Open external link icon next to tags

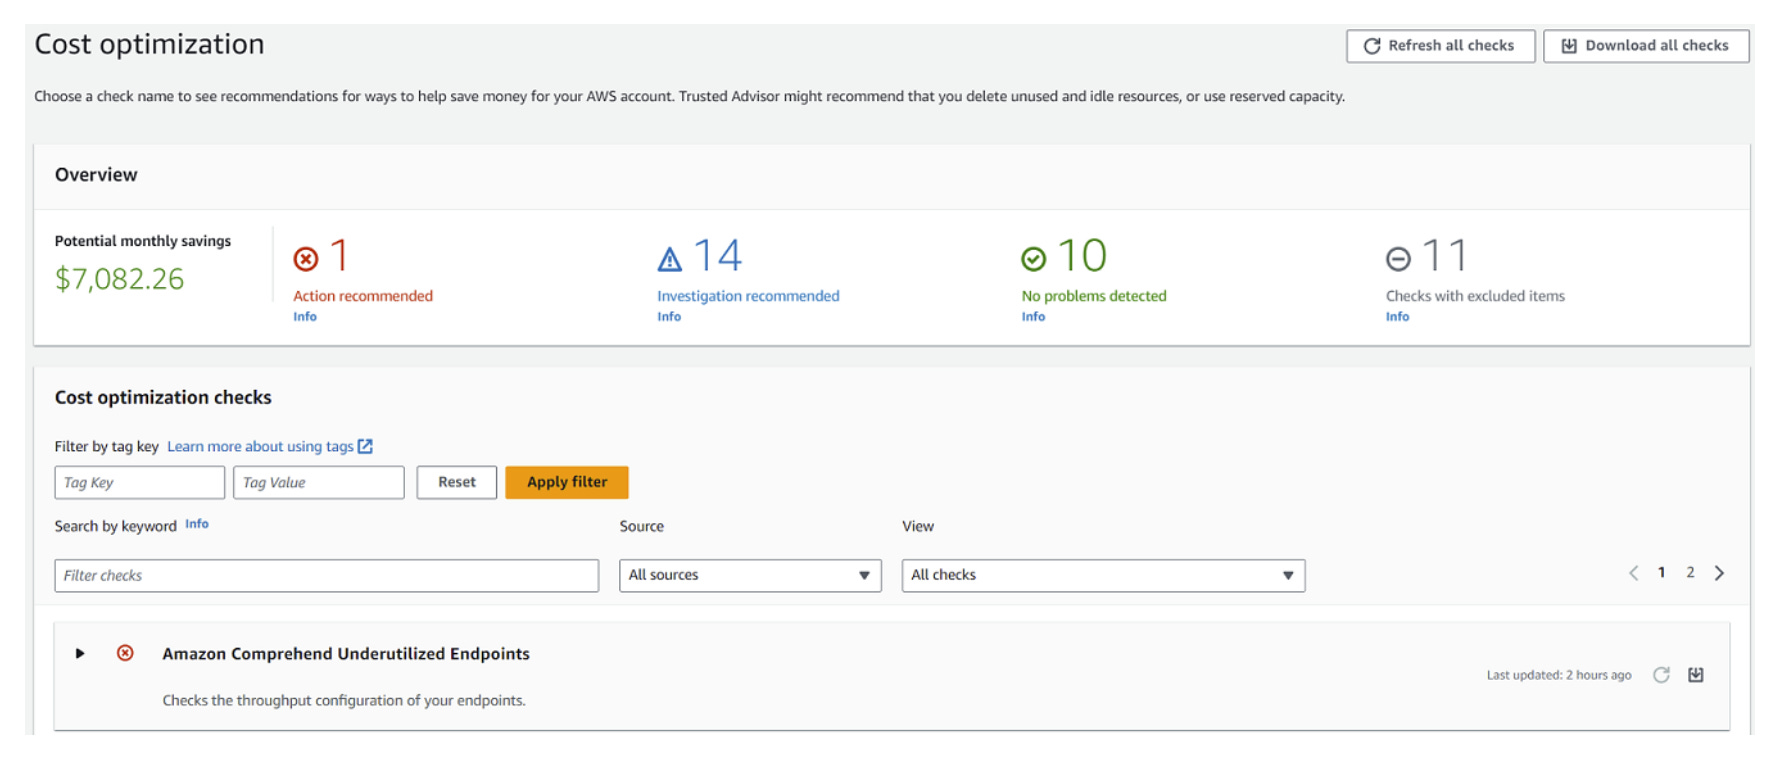tap(365, 446)
